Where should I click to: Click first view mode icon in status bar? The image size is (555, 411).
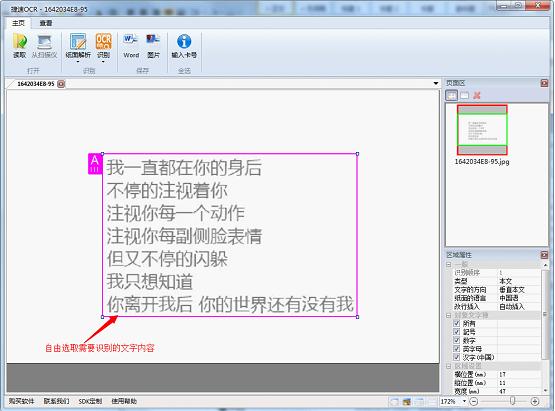pyautogui.click(x=394, y=401)
